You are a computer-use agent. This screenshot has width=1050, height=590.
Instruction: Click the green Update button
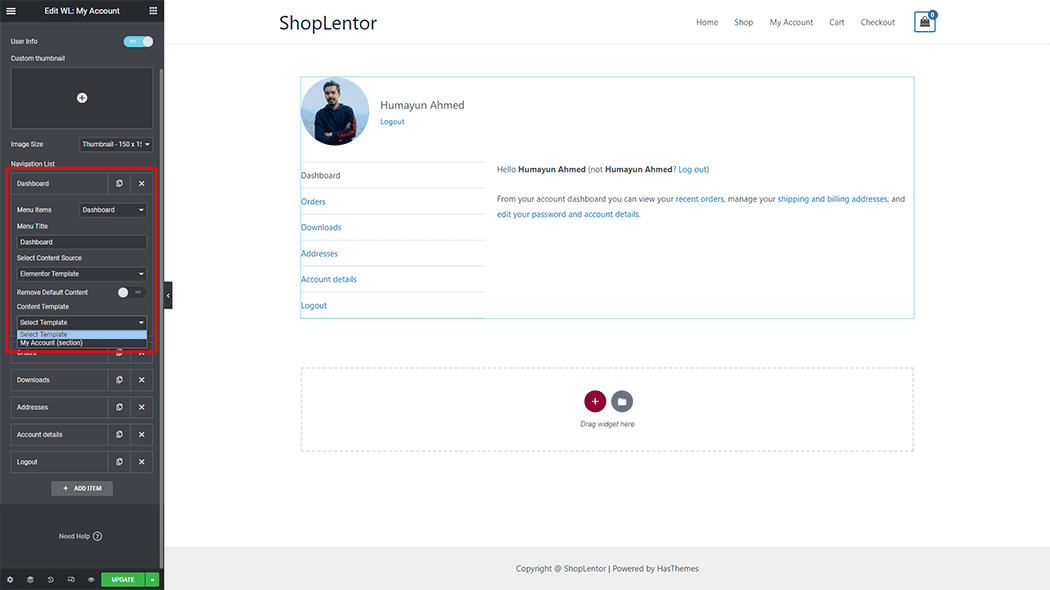(x=123, y=579)
